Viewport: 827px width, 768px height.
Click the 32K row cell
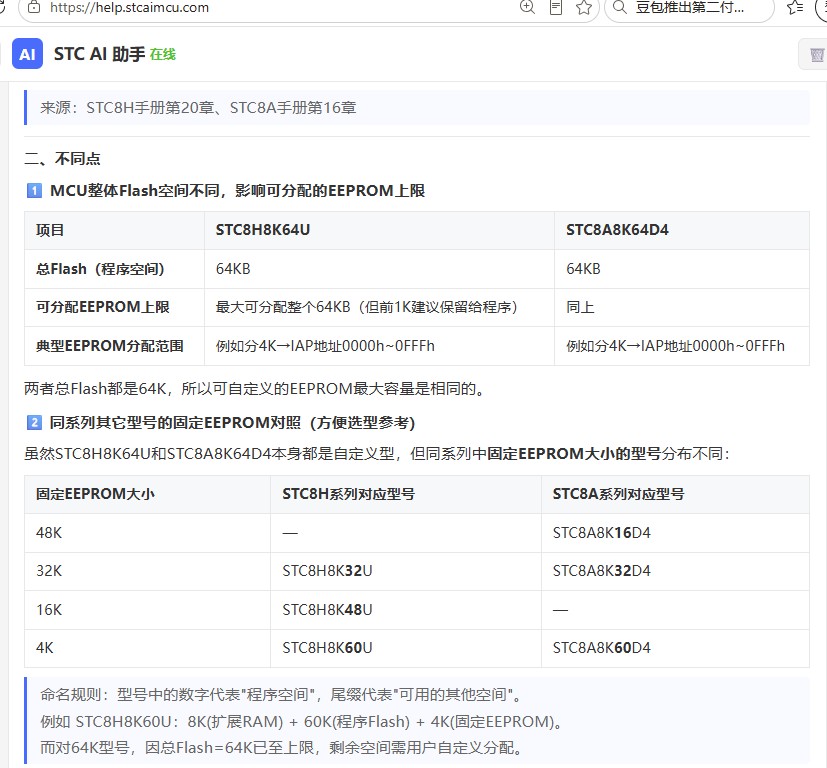tap(49, 571)
